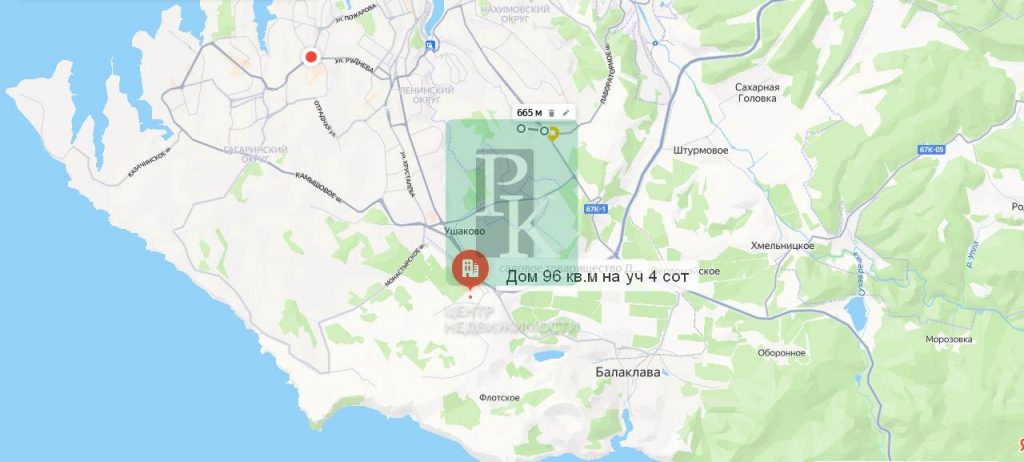Click the 665 м distance readout

coord(529,113)
